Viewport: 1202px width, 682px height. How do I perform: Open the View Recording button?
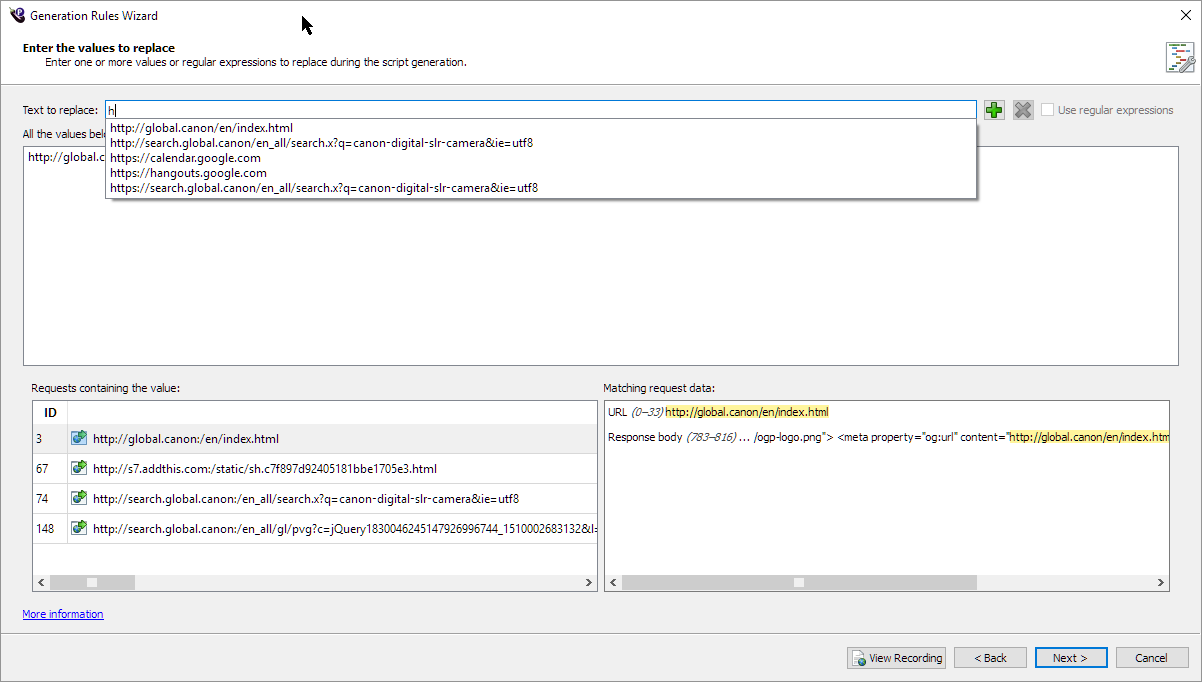896,658
